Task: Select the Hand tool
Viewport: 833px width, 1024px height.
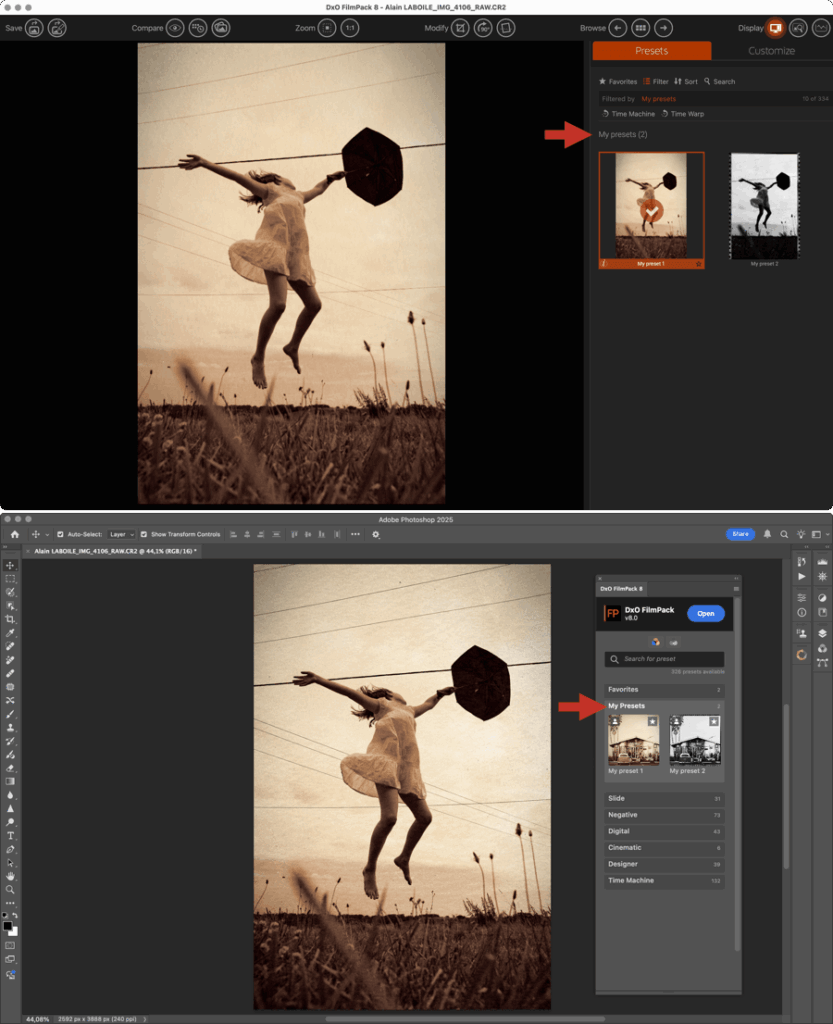Action: [11, 875]
